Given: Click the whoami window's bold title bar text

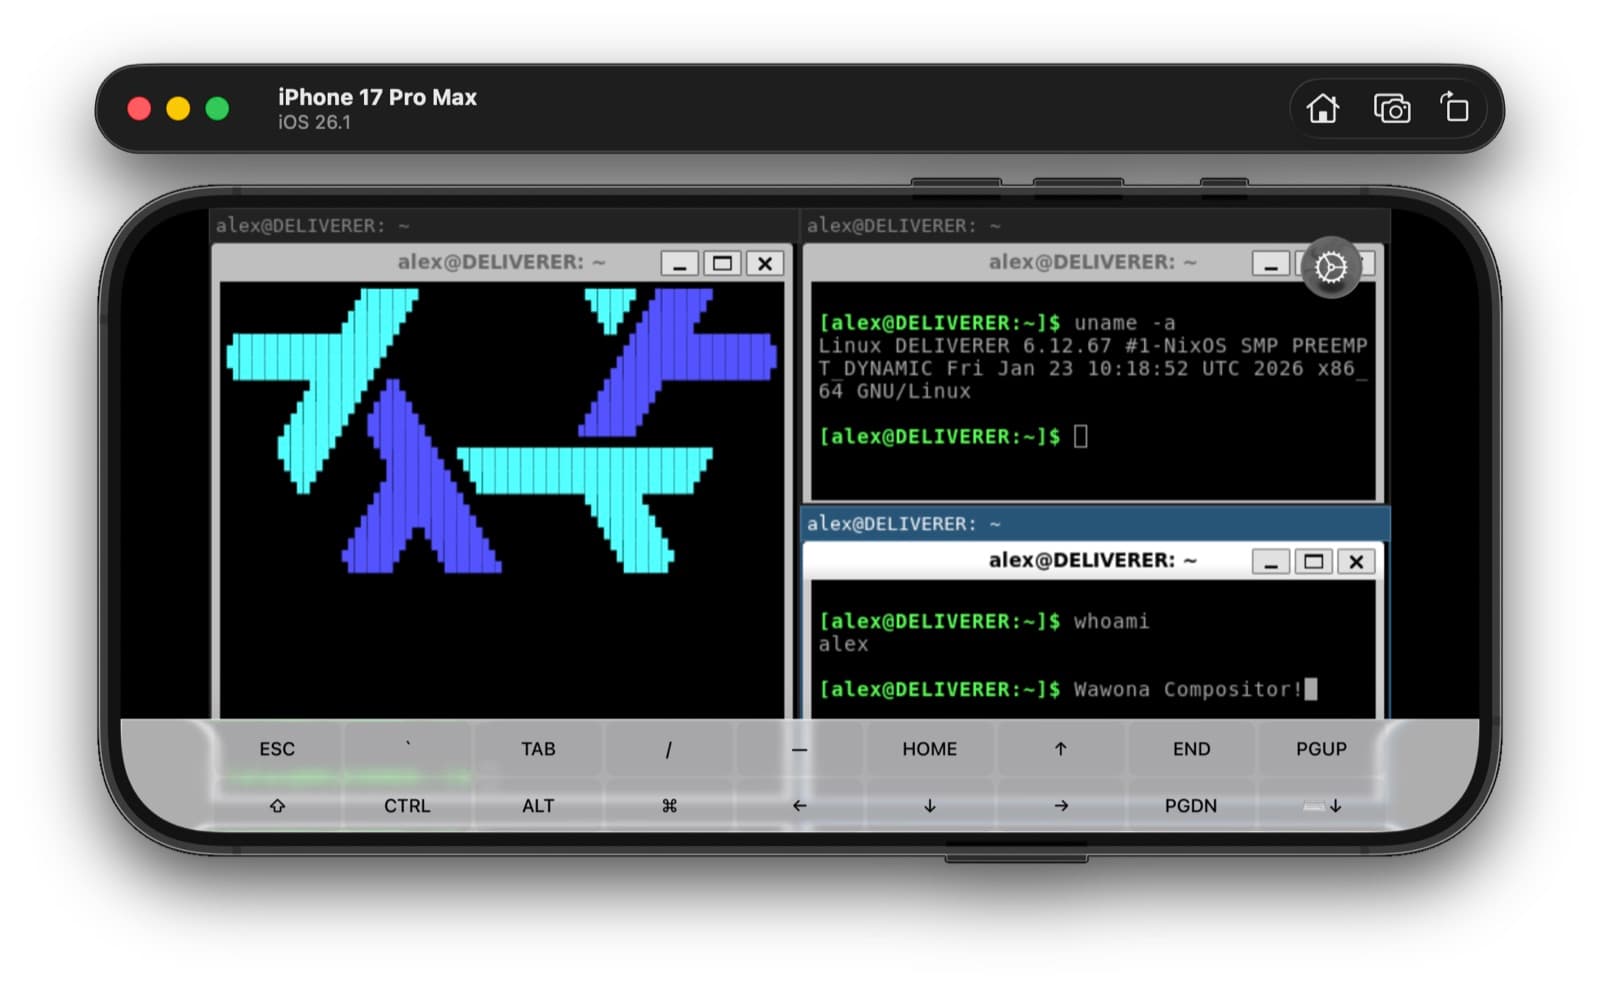Looking at the screenshot, I should click(x=1092, y=560).
